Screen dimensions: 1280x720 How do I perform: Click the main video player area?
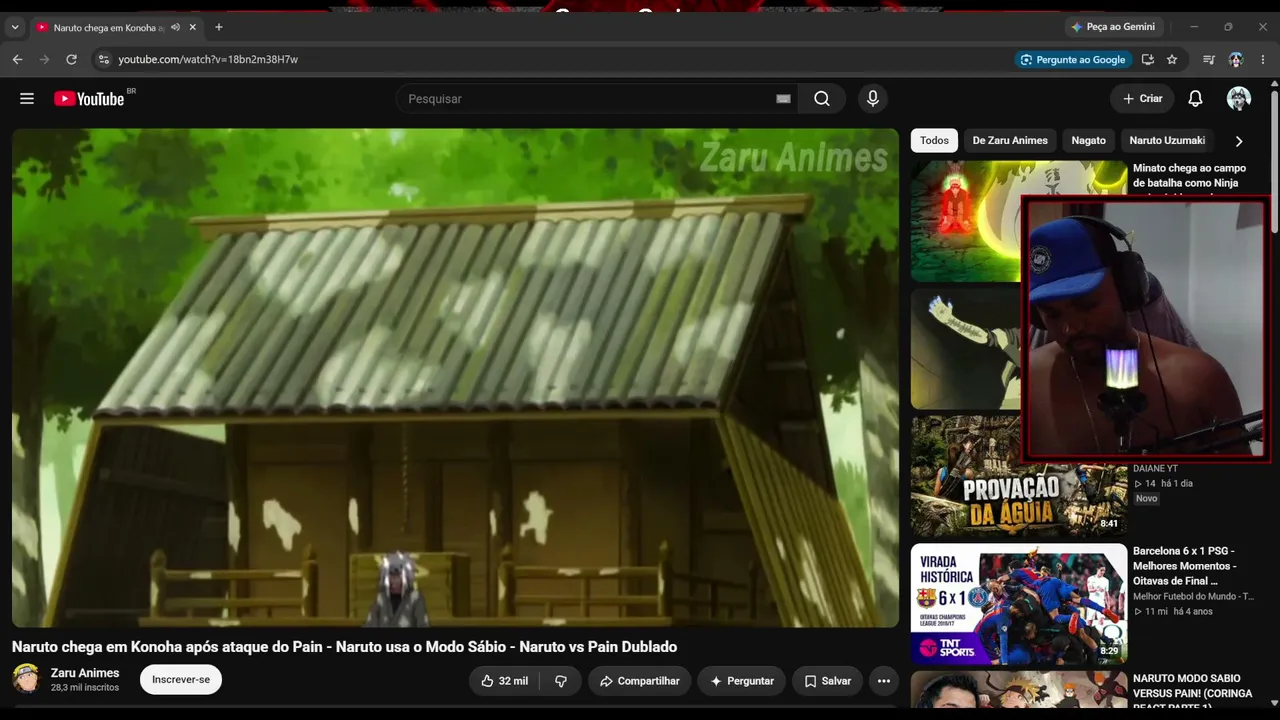pyautogui.click(x=455, y=378)
